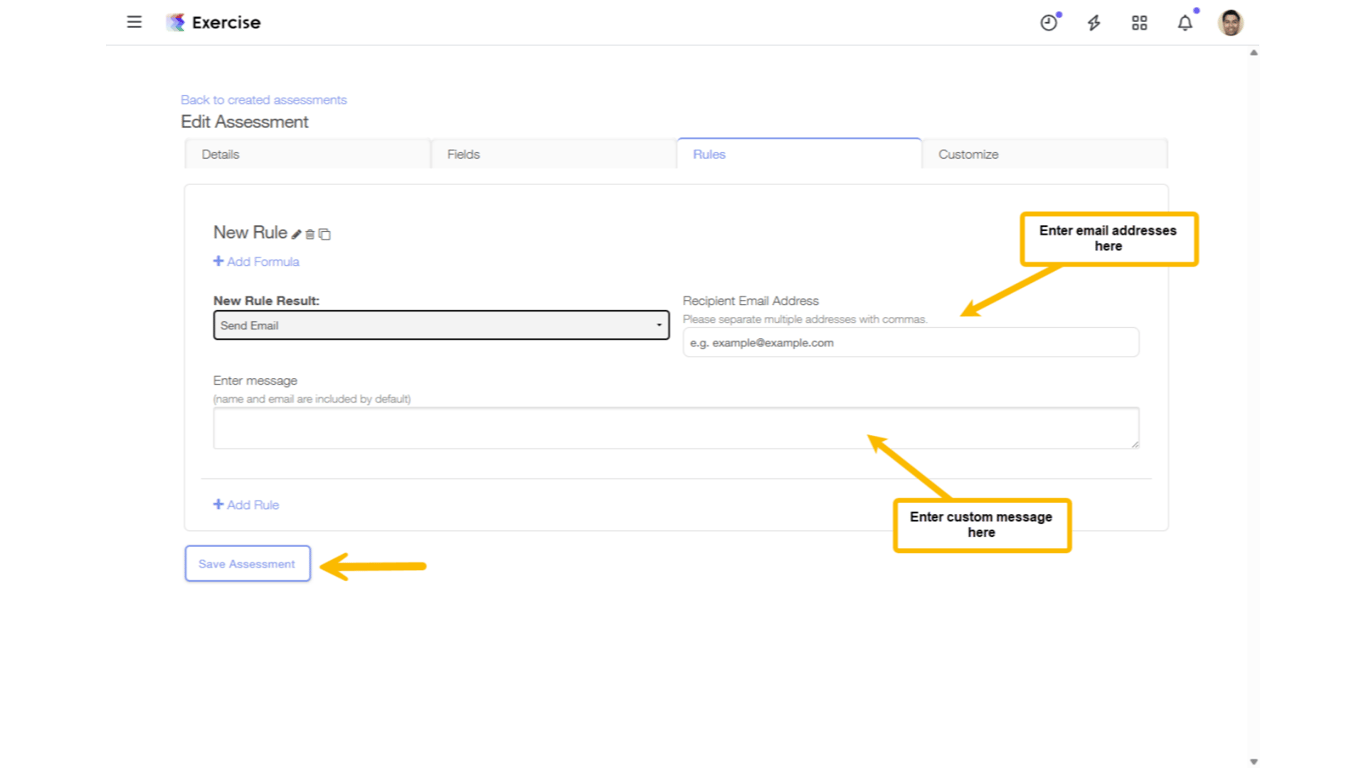The image size is (1366, 768).
Task: Click Add Formula
Action: tap(256, 261)
